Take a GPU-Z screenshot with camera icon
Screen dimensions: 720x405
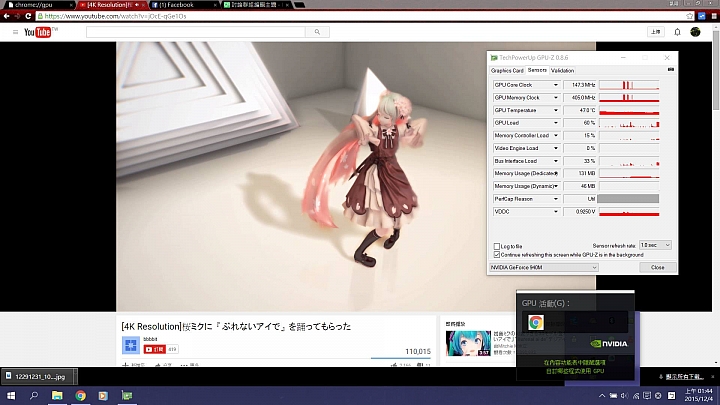pos(671,69)
